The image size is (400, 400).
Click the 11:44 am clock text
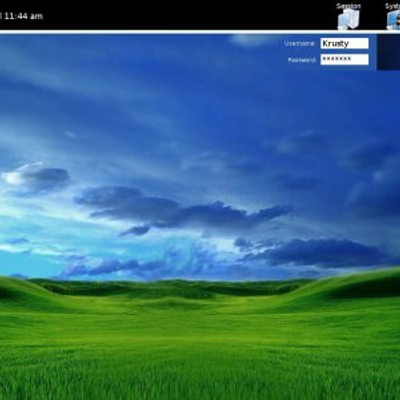click(23, 16)
